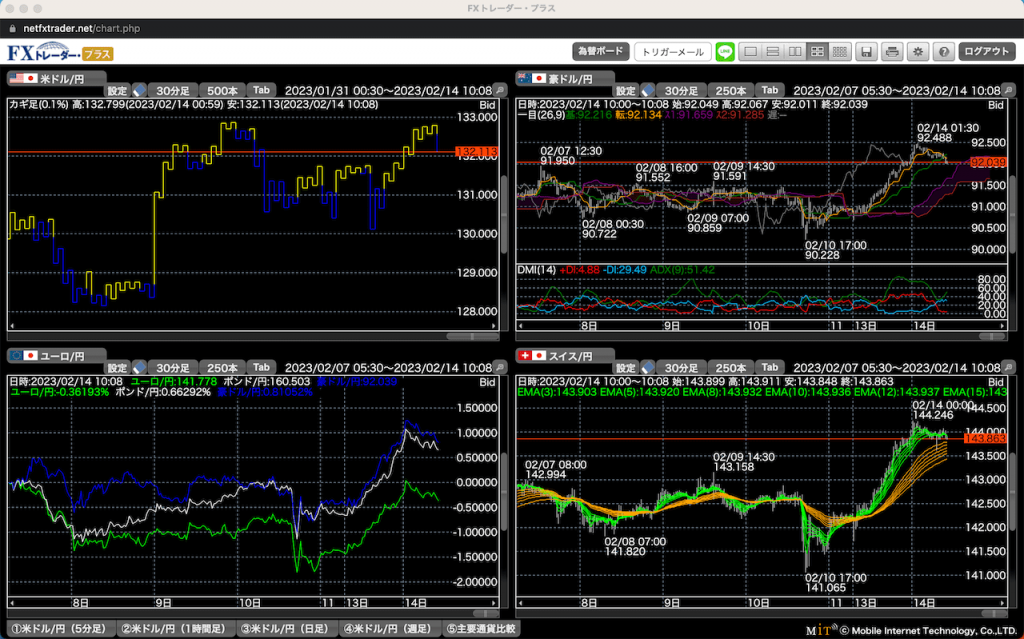
Task: Click the lock icon in the address bar
Action: [12, 29]
